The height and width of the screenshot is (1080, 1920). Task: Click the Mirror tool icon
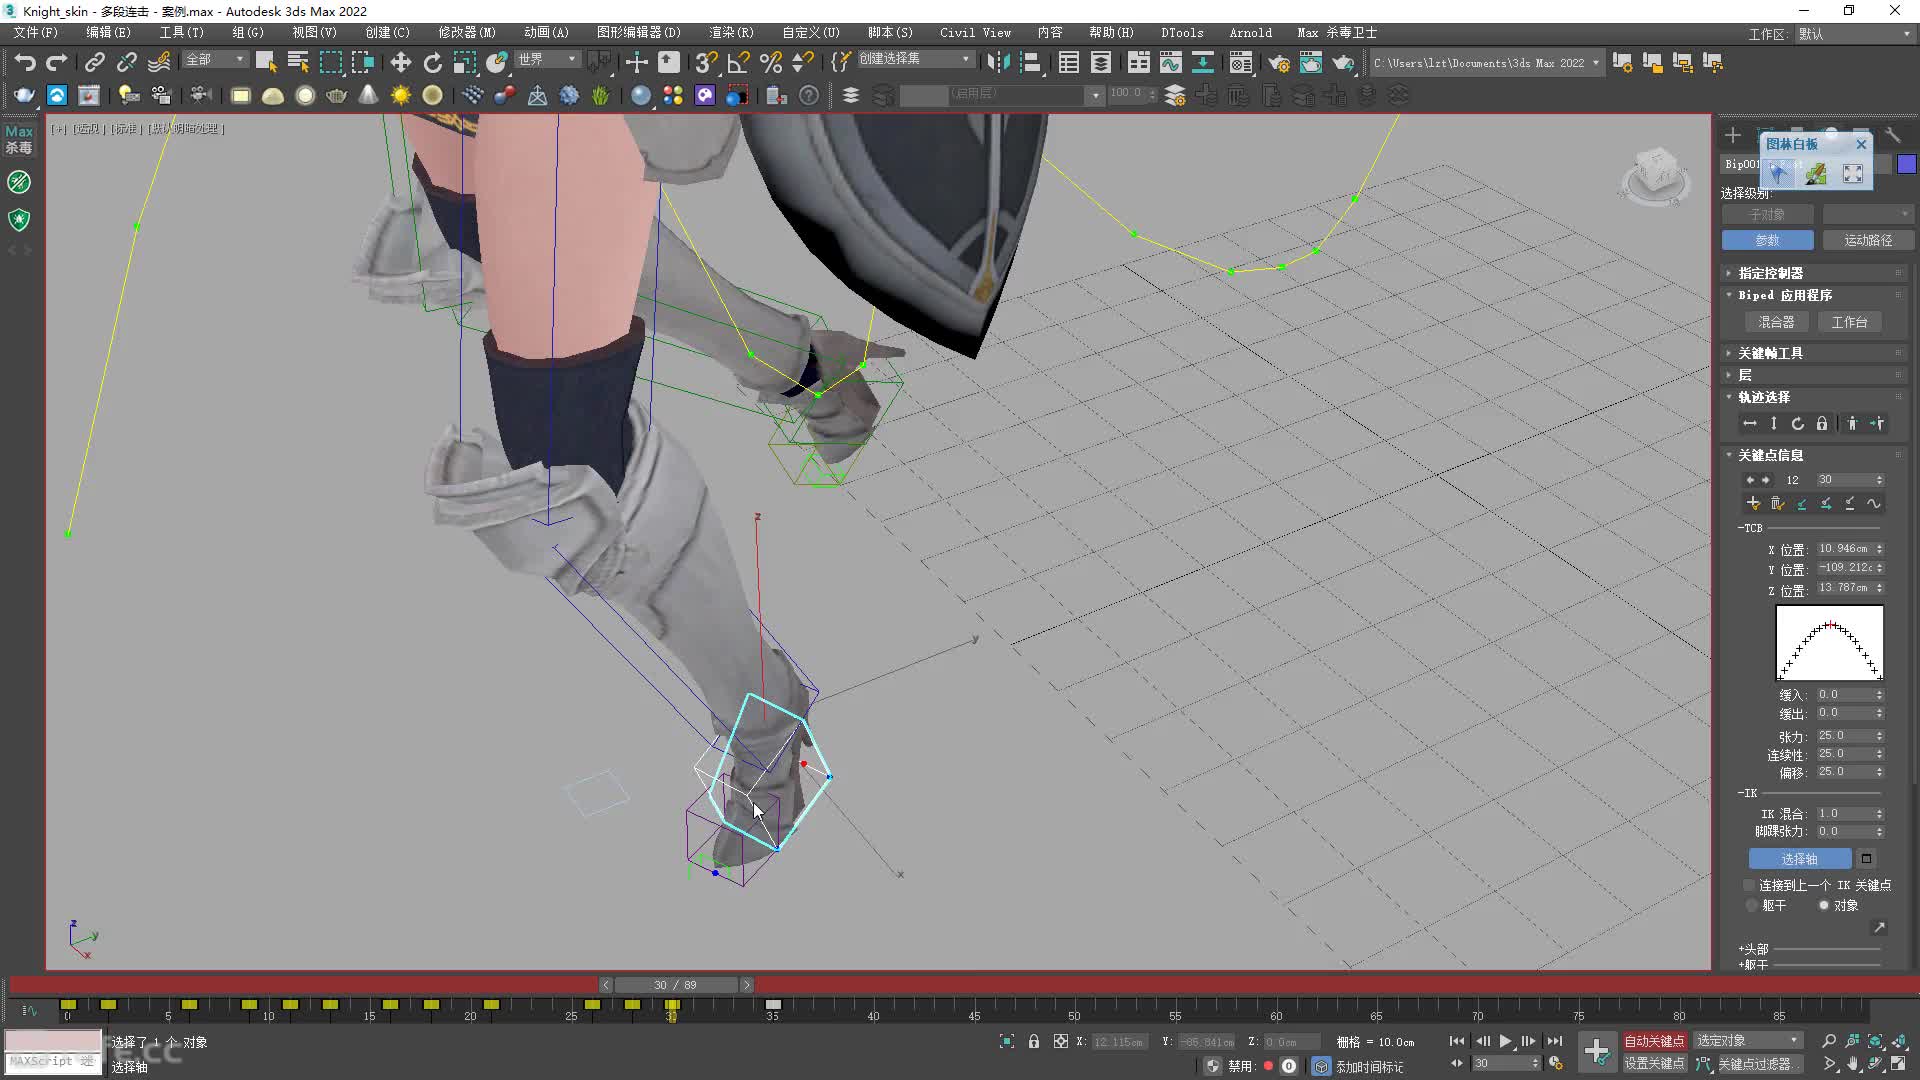997,62
